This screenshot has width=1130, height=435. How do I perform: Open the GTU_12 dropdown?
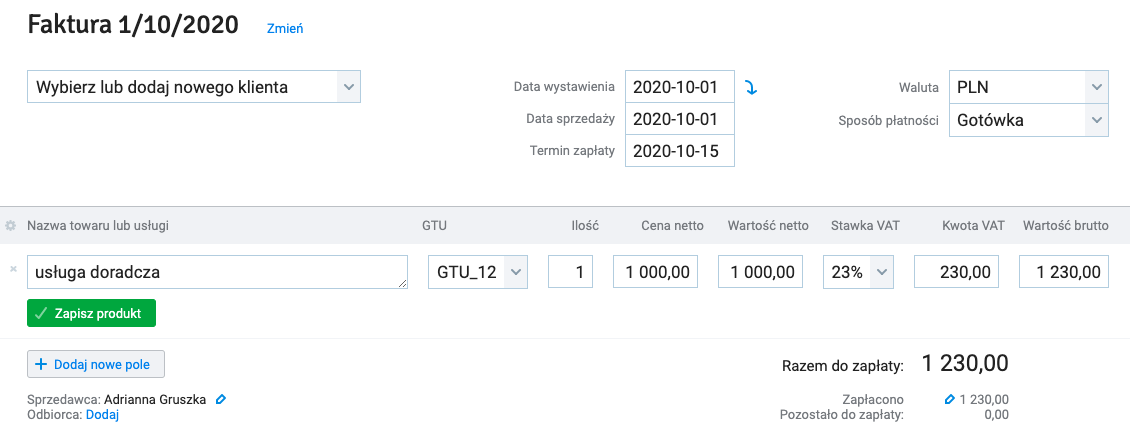point(478,272)
